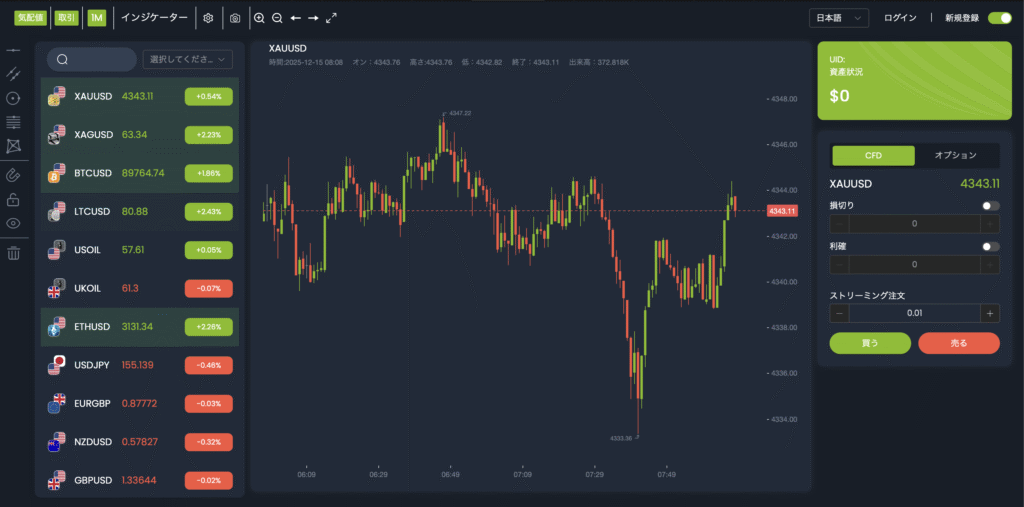Enable the 損切り stop loss switch

pyautogui.click(x=990, y=205)
